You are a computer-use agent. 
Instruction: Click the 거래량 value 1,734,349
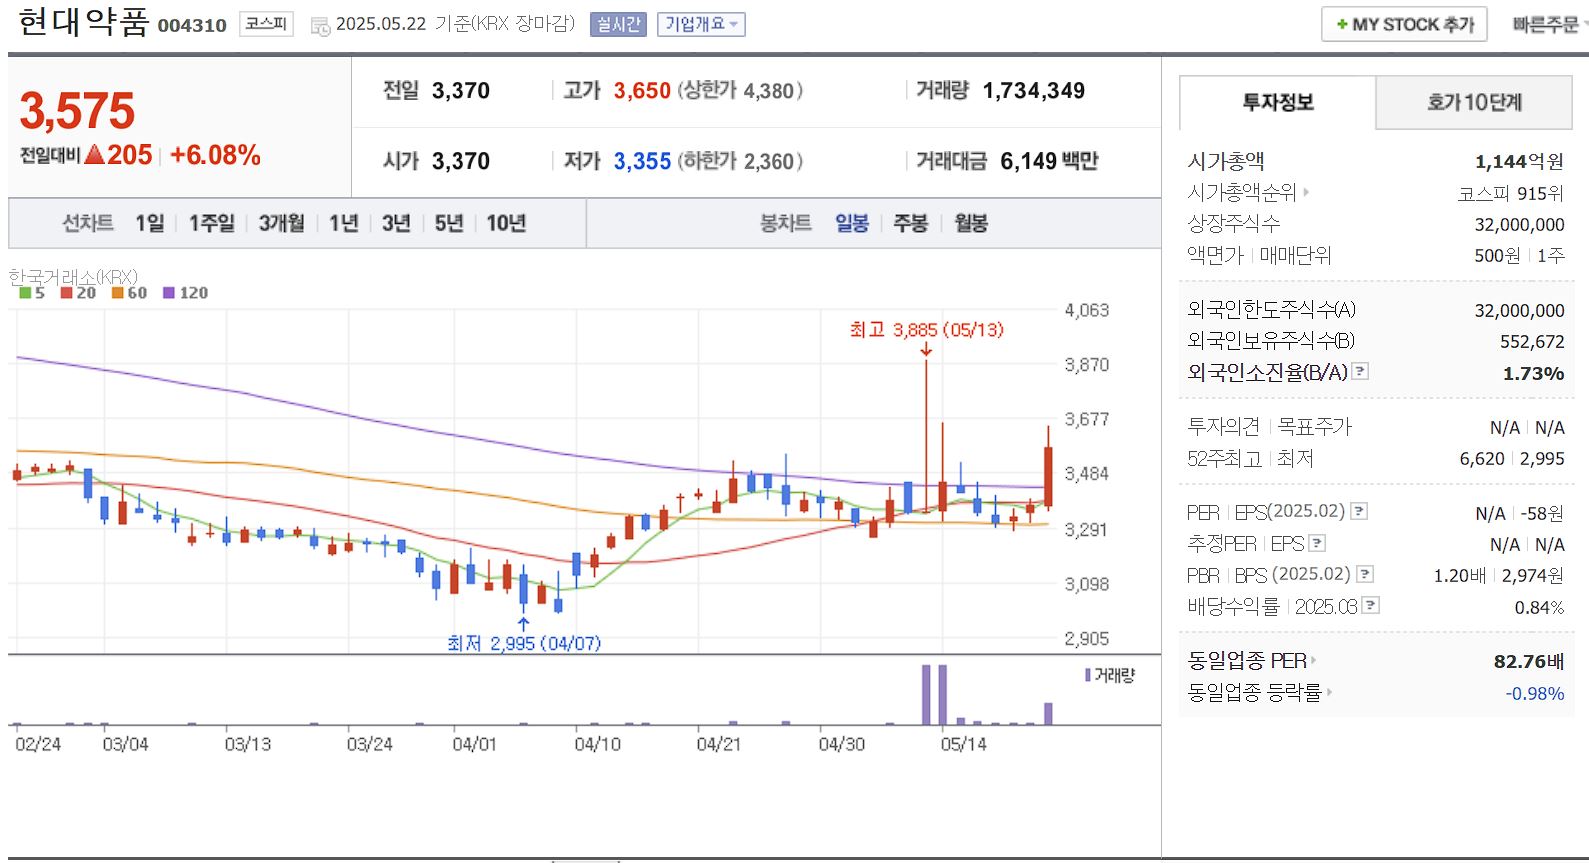point(1034,91)
